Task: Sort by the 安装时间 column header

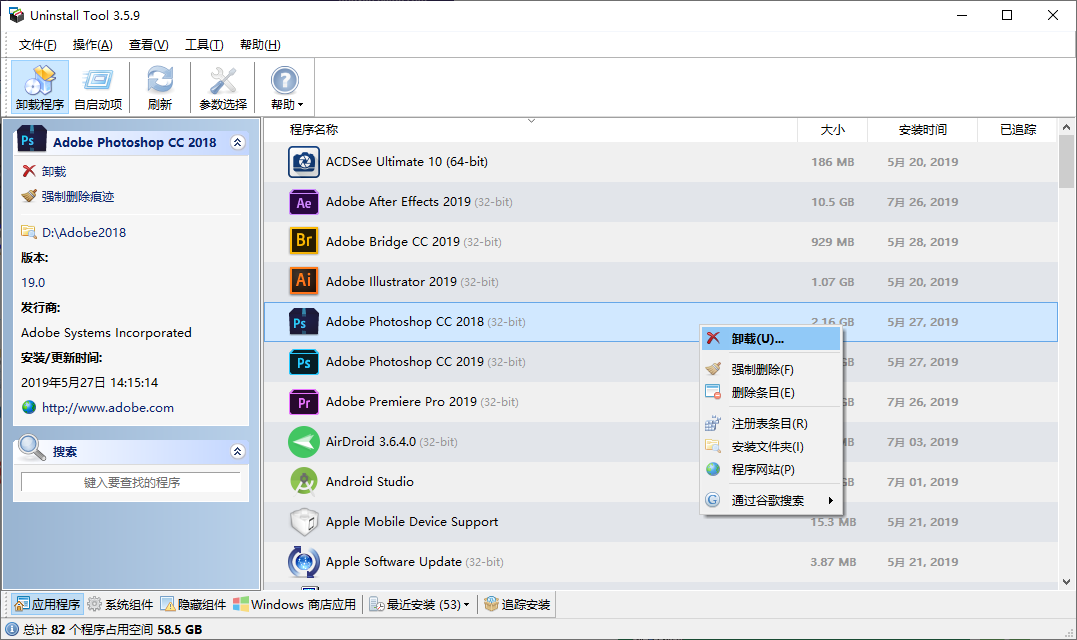Action: [x=922, y=130]
